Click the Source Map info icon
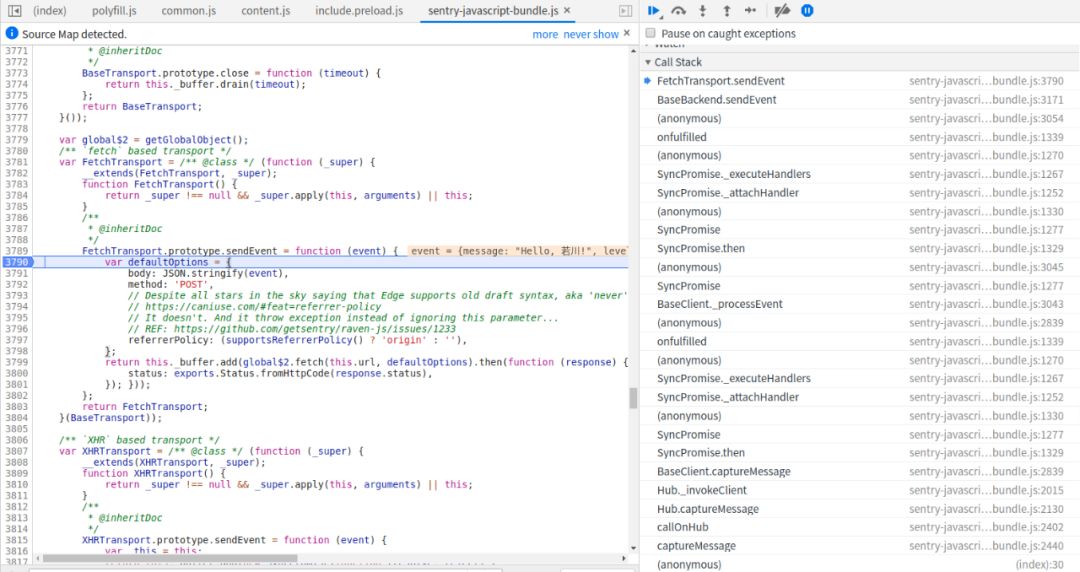This screenshot has width=1080, height=572. [x=11, y=33]
